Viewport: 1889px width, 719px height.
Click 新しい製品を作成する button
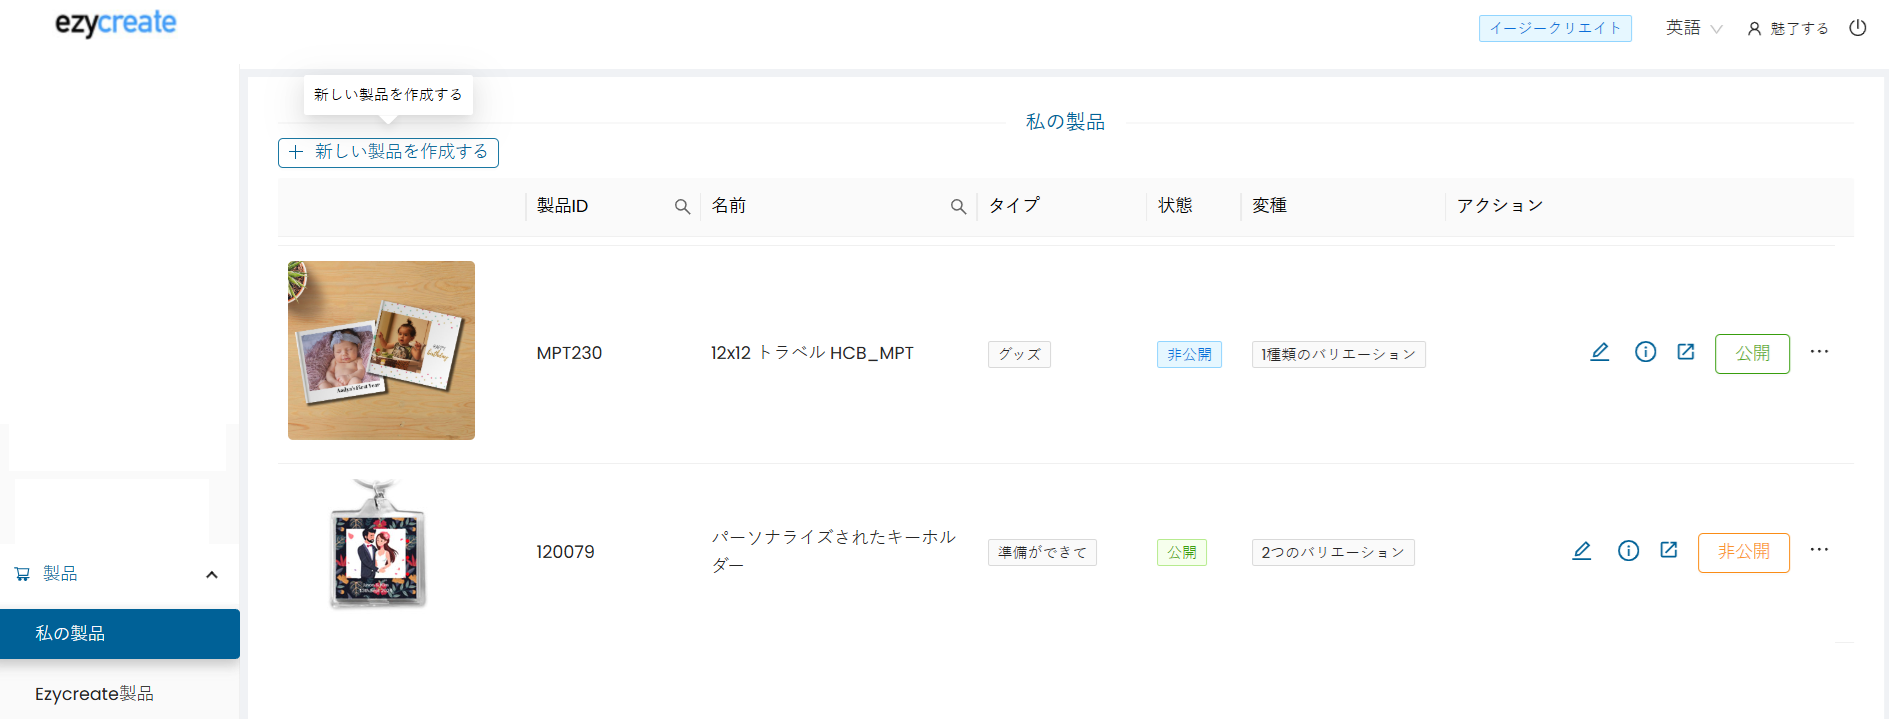coord(388,152)
